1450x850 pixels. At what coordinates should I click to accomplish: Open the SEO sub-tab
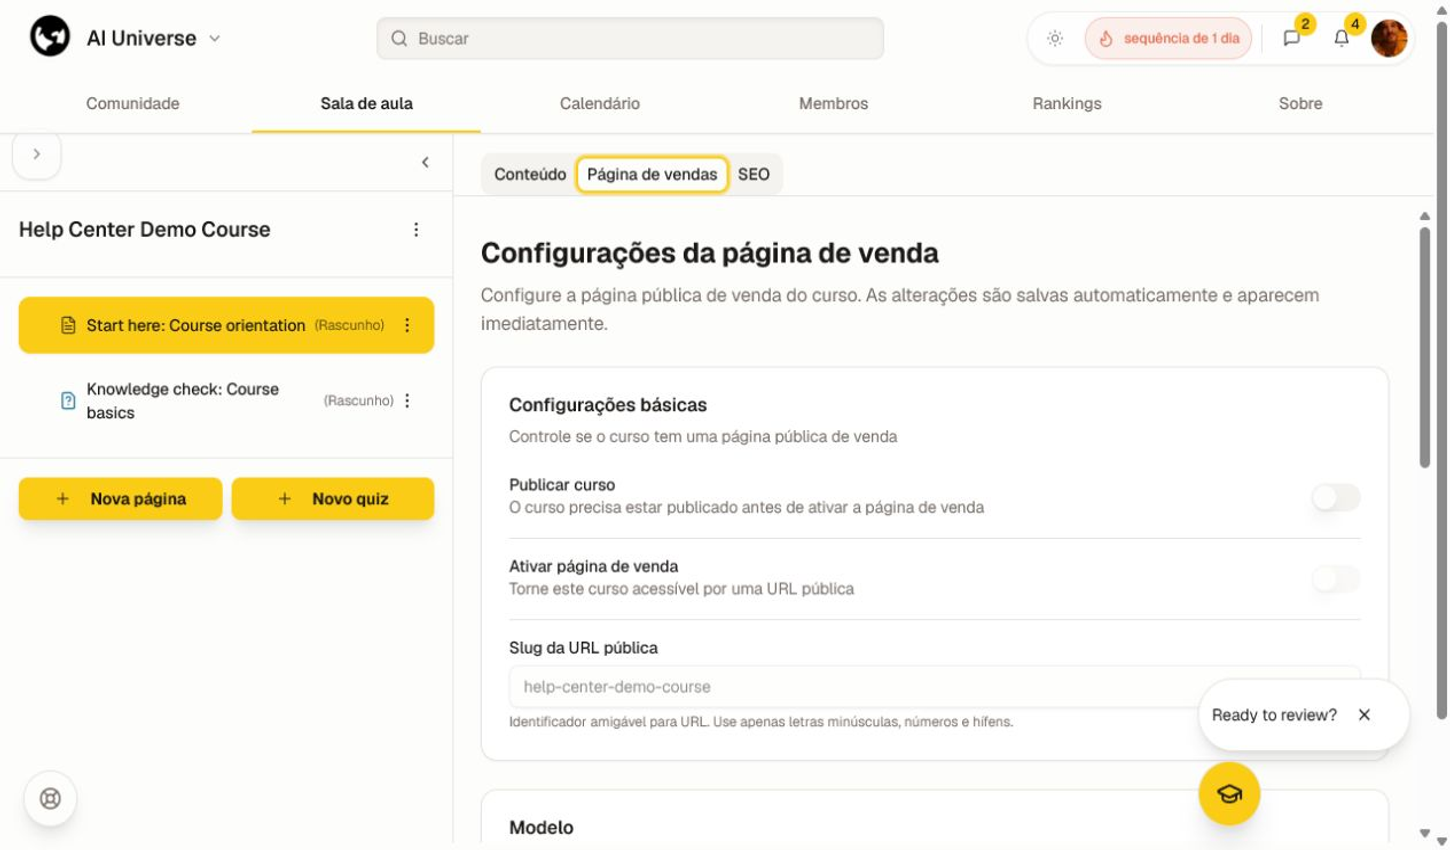754,174
